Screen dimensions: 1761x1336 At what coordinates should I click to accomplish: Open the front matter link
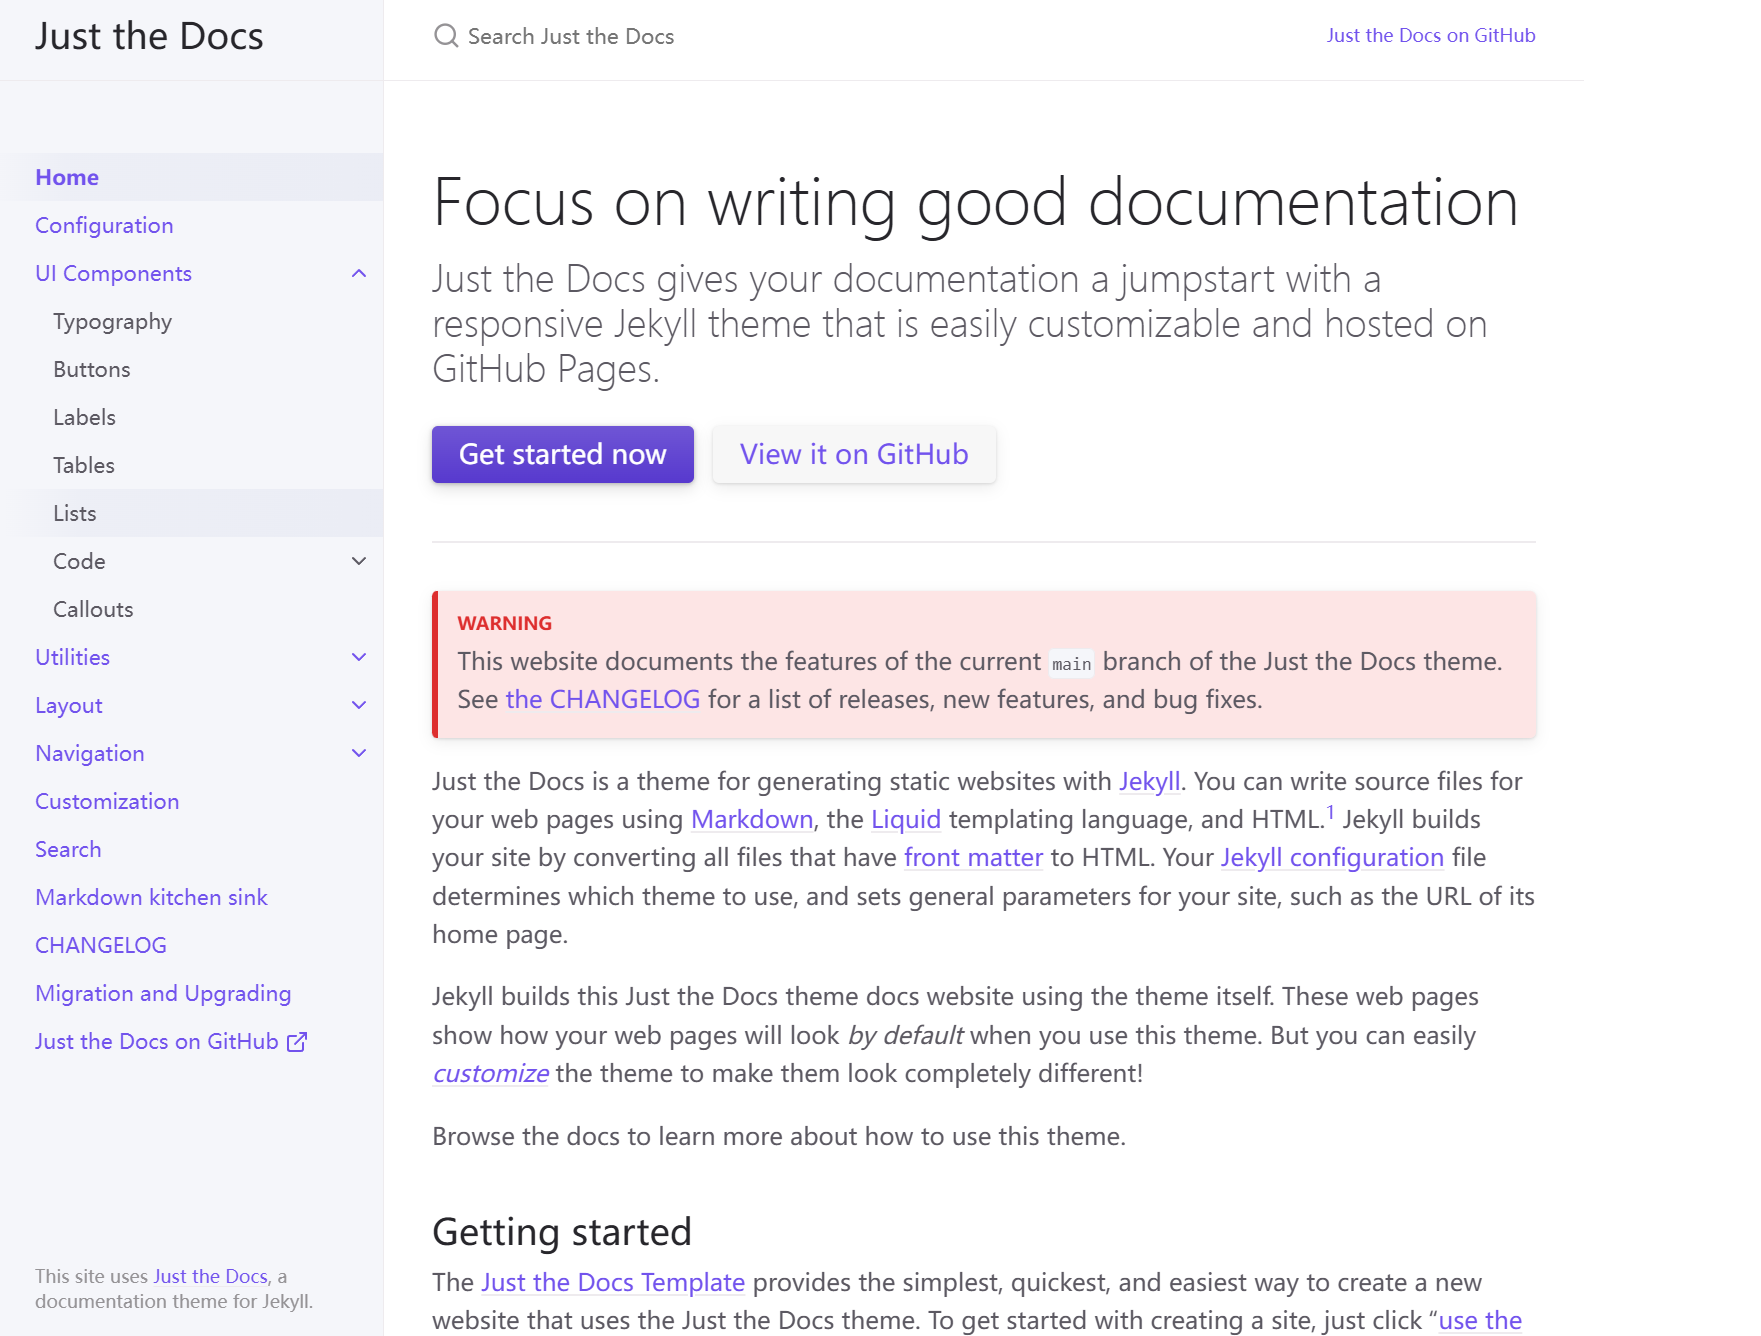pyautogui.click(x=973, y=857)
